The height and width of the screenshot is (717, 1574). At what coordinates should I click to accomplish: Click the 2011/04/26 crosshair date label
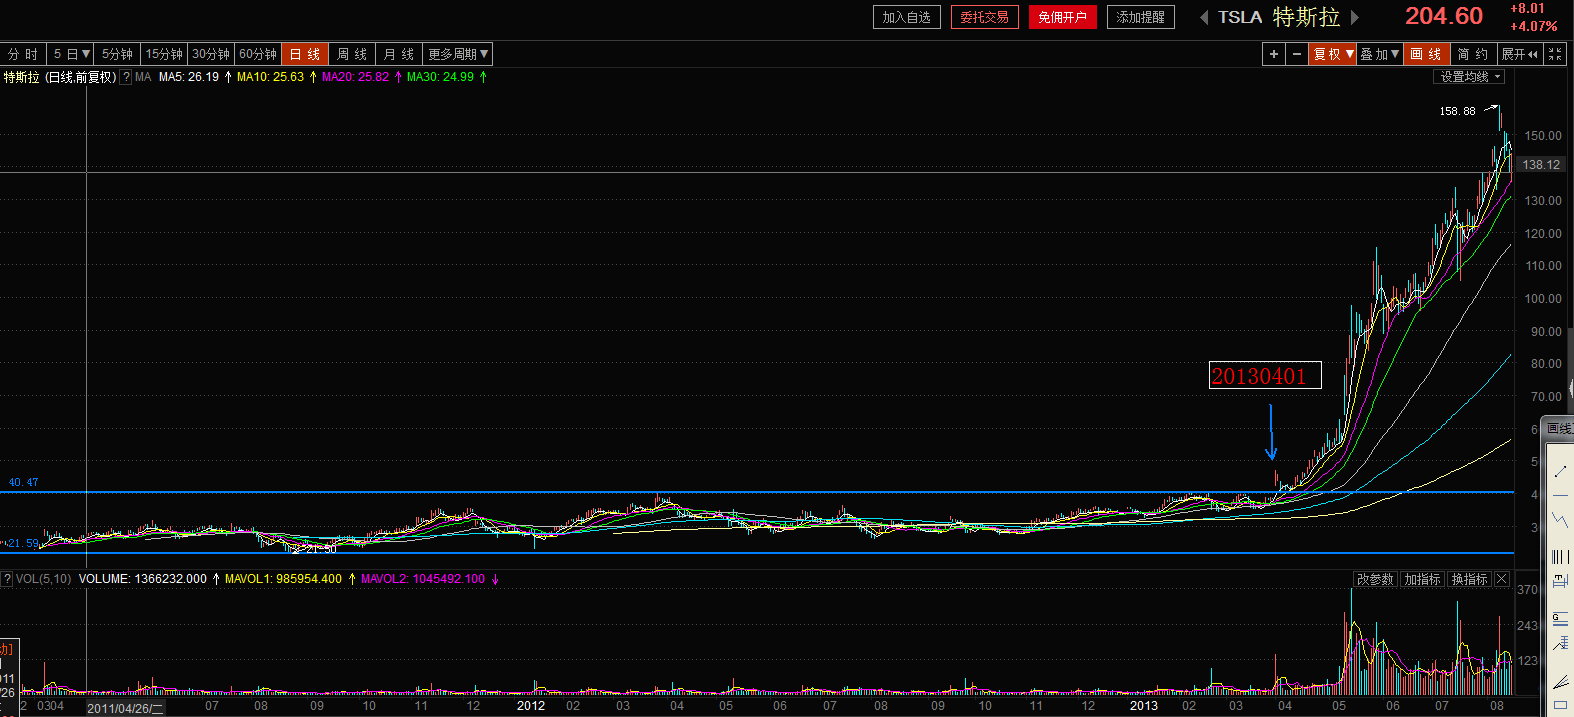click(x=125, y=708)
